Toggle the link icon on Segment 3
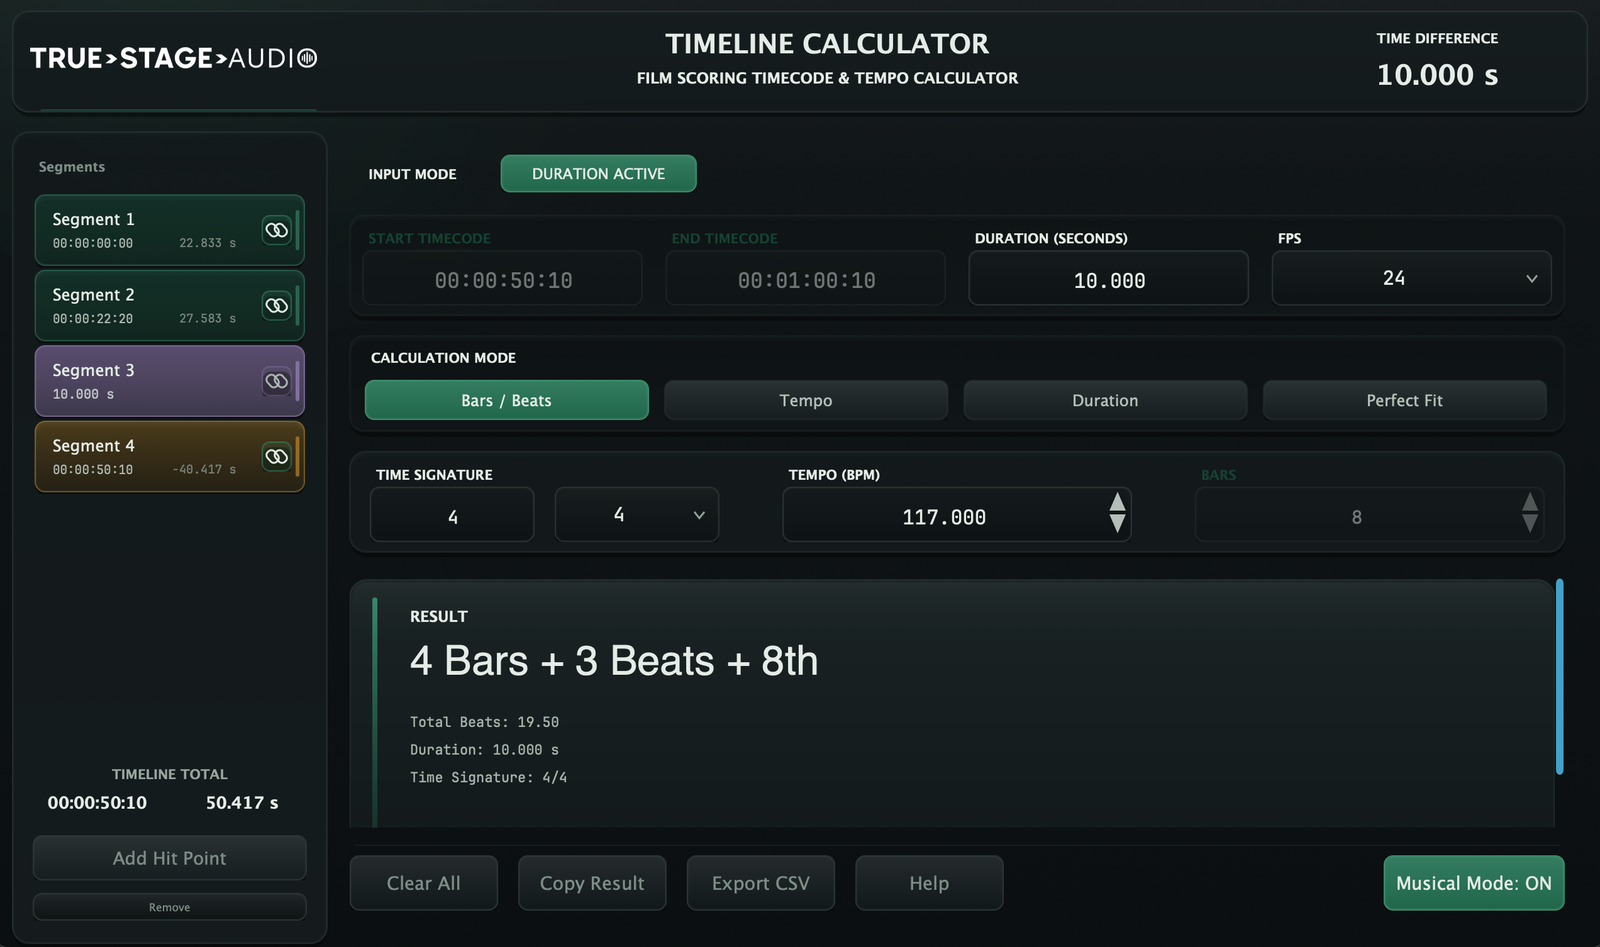 point(276,381)
